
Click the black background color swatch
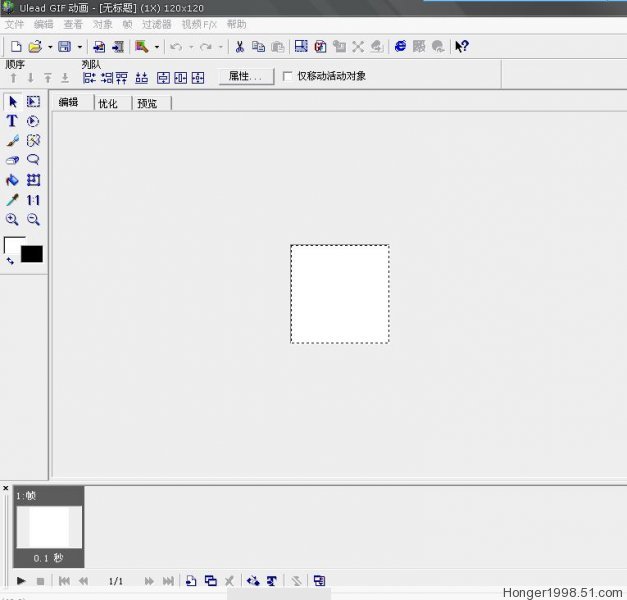click(32, 254)
